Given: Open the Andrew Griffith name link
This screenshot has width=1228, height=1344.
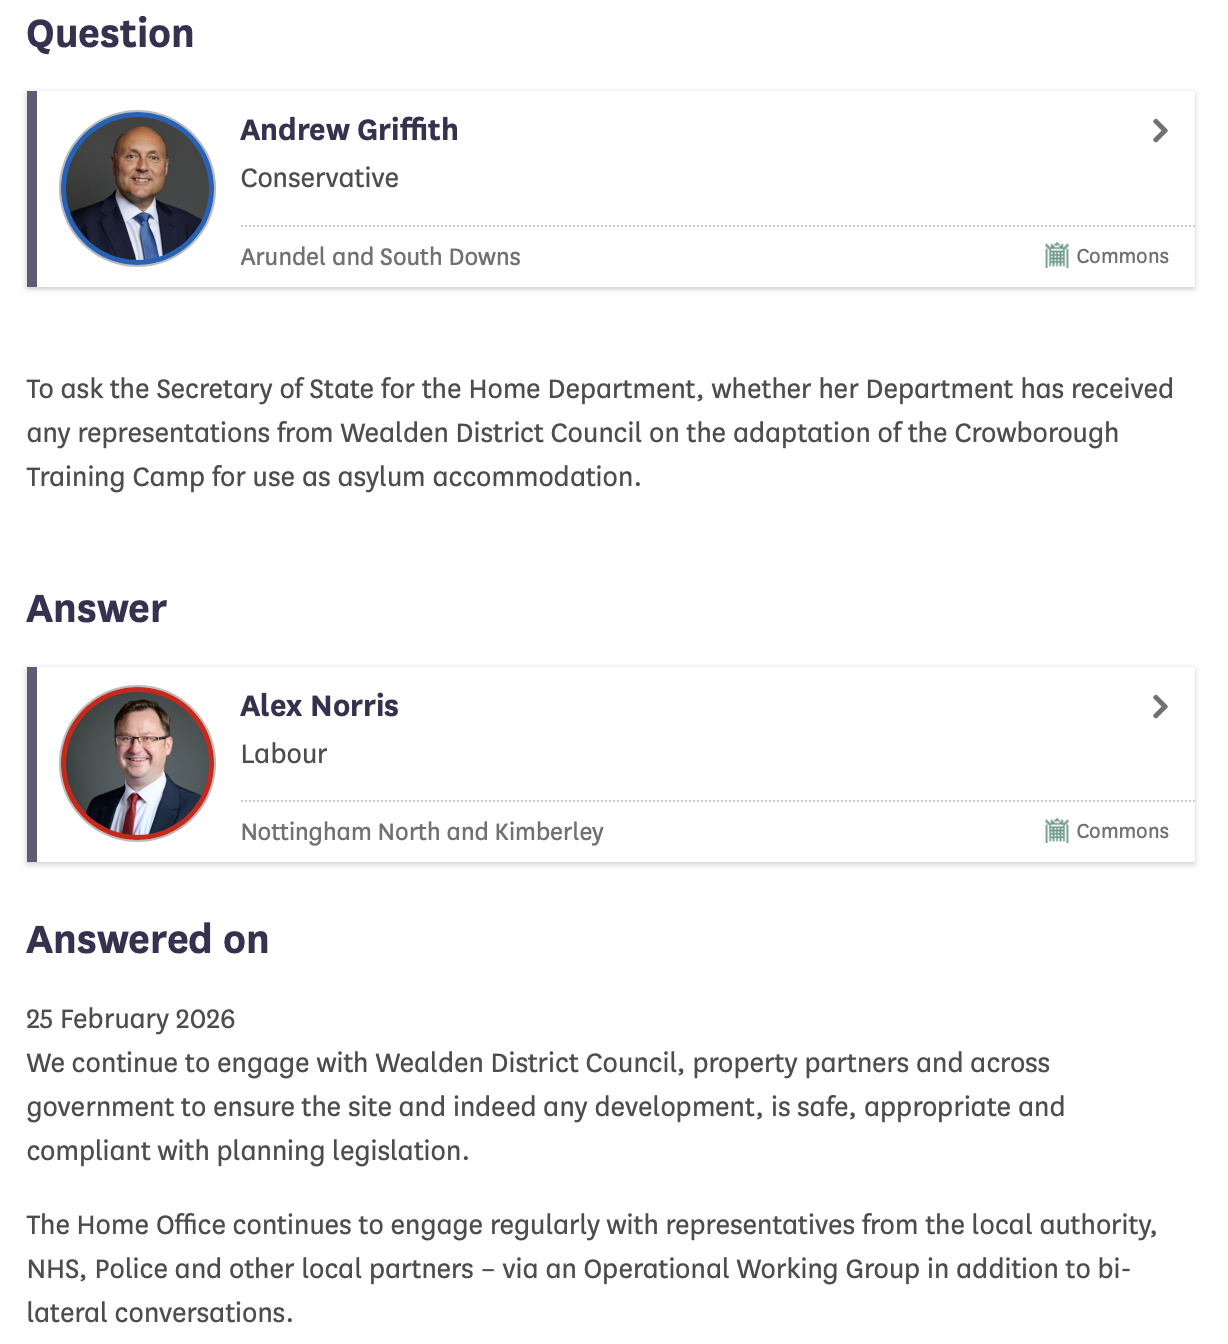Looking at the screenshot, I should [x=349, y=130].
